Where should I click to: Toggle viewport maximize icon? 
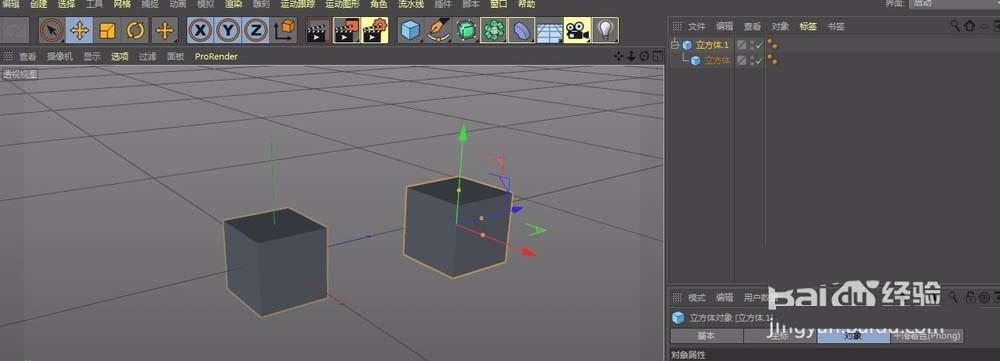pos(657,56)
